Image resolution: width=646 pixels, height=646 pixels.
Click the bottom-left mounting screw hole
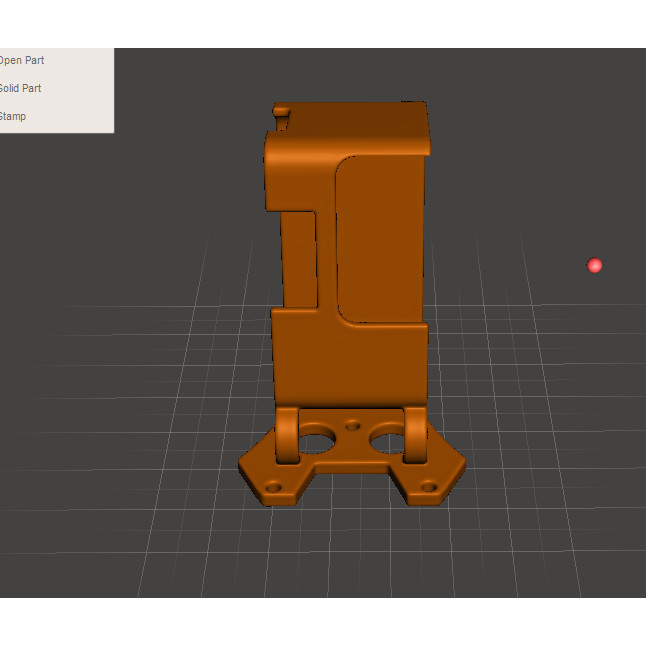tap(273, 487)
